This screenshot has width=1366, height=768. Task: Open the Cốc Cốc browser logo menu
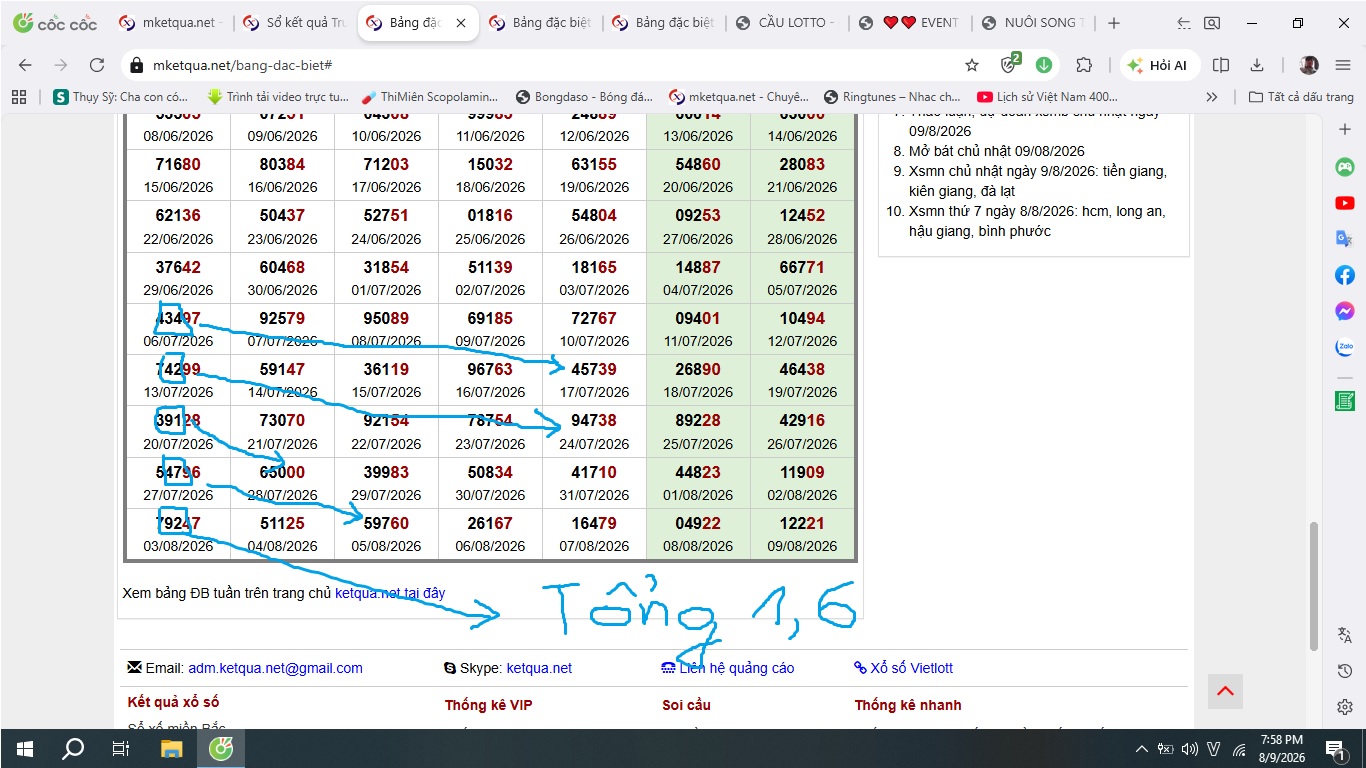[55, 23]
